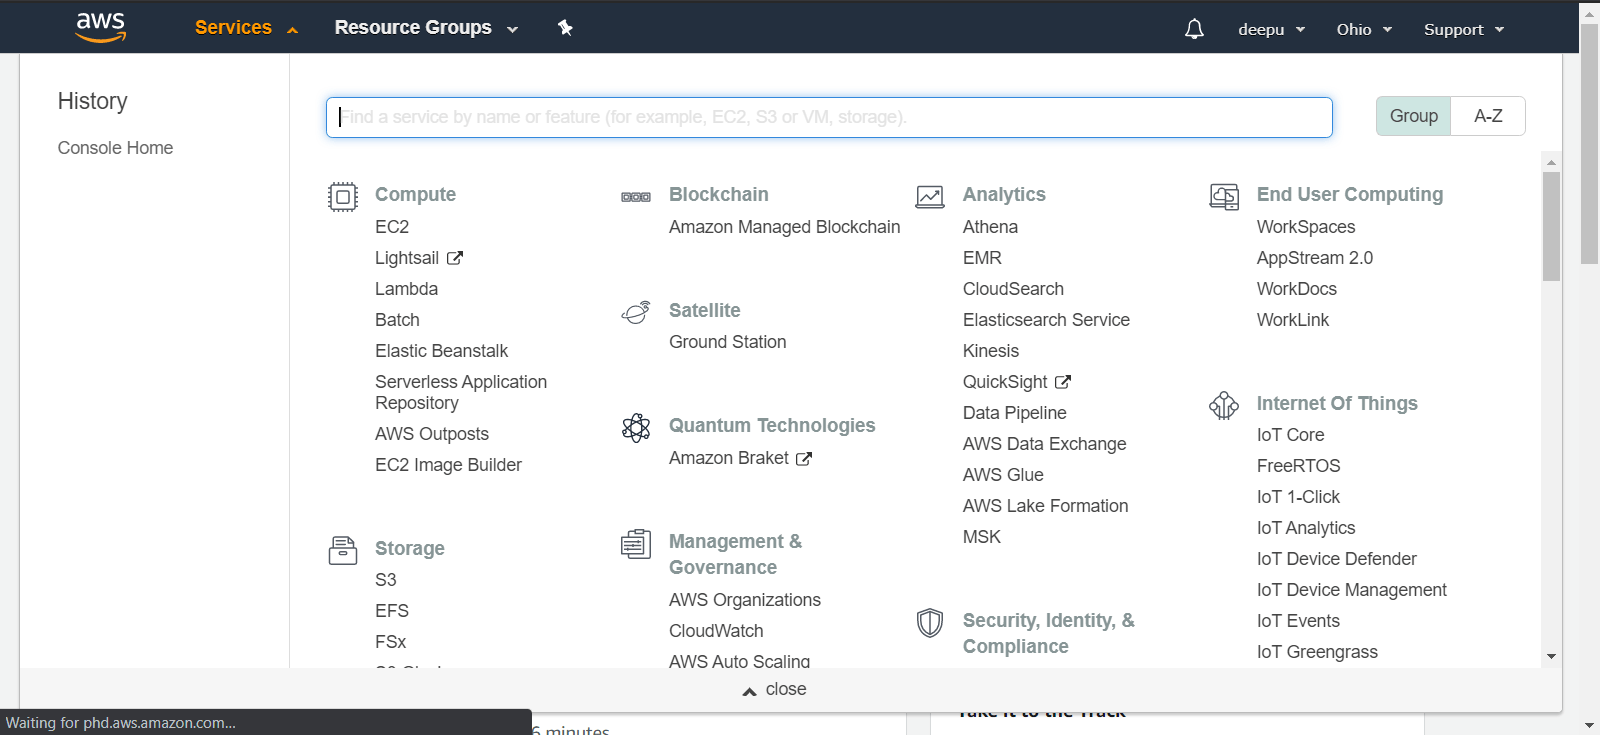This screenshot has width=1600, height=735.
Task: Open the Ohio region dropdown
Action: (x=1364, y=29)
